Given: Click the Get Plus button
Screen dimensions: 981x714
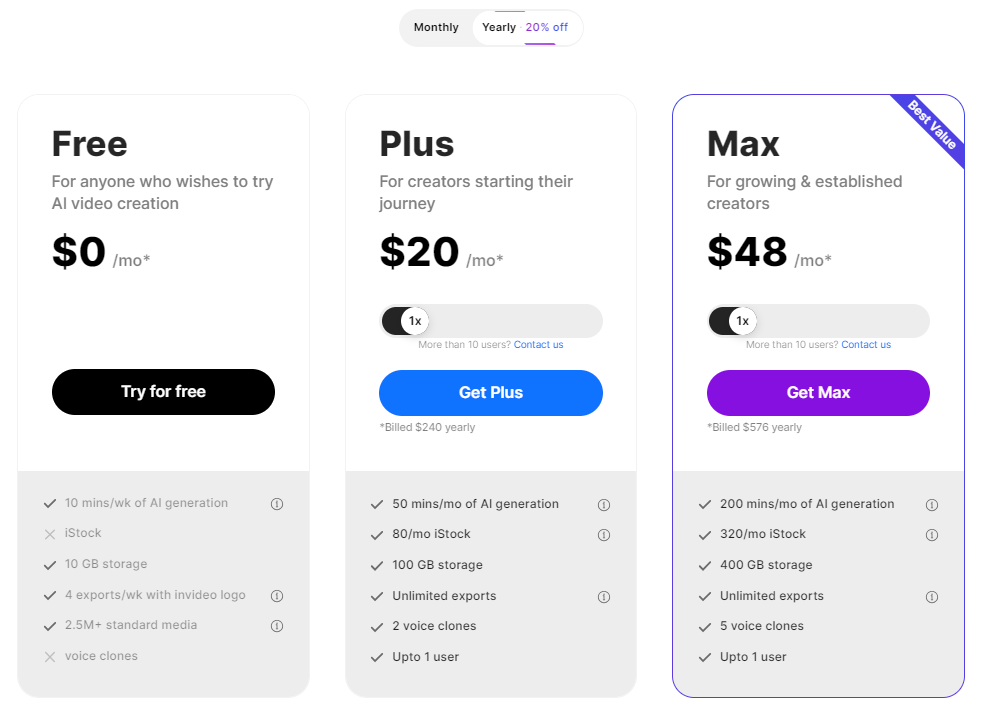Looking at the screenshot, I should pos(490,392).
